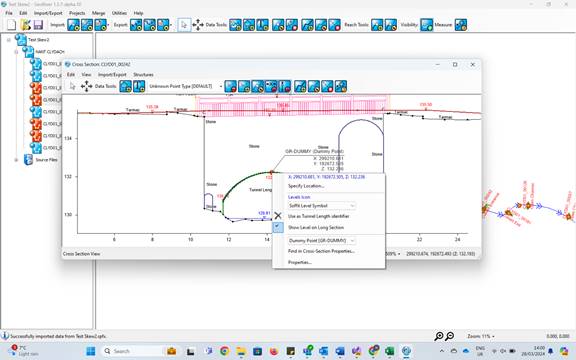Select the Source Files tree item
The height and width of the screenshot is (360, 576).
pos(46,160)
